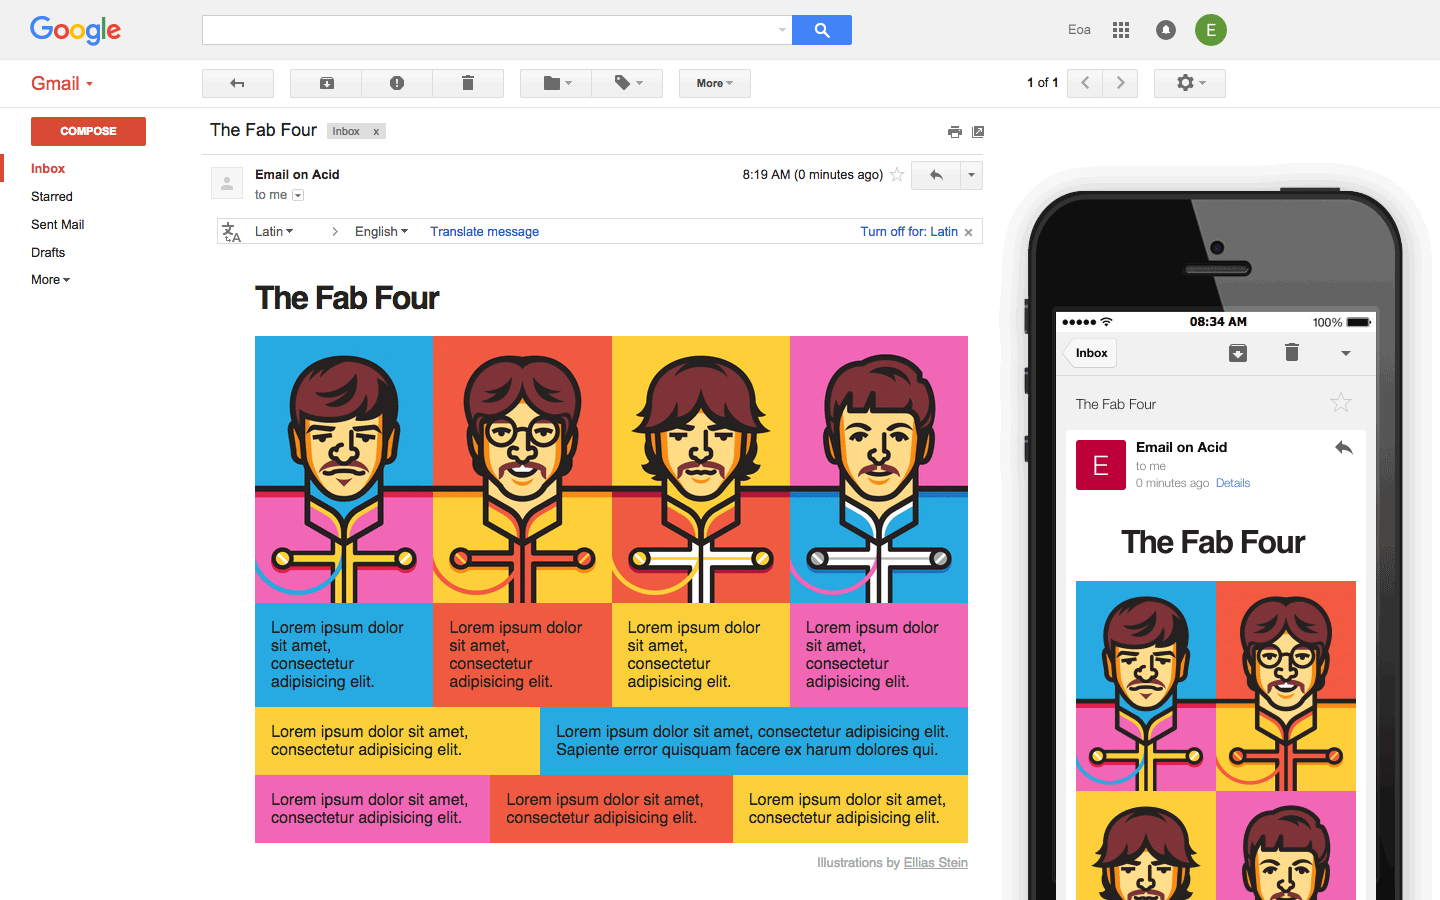This screenshot has height=900, width=1440.
Task: Reply to the Email on Acid message
Action: tap(936, 175)
